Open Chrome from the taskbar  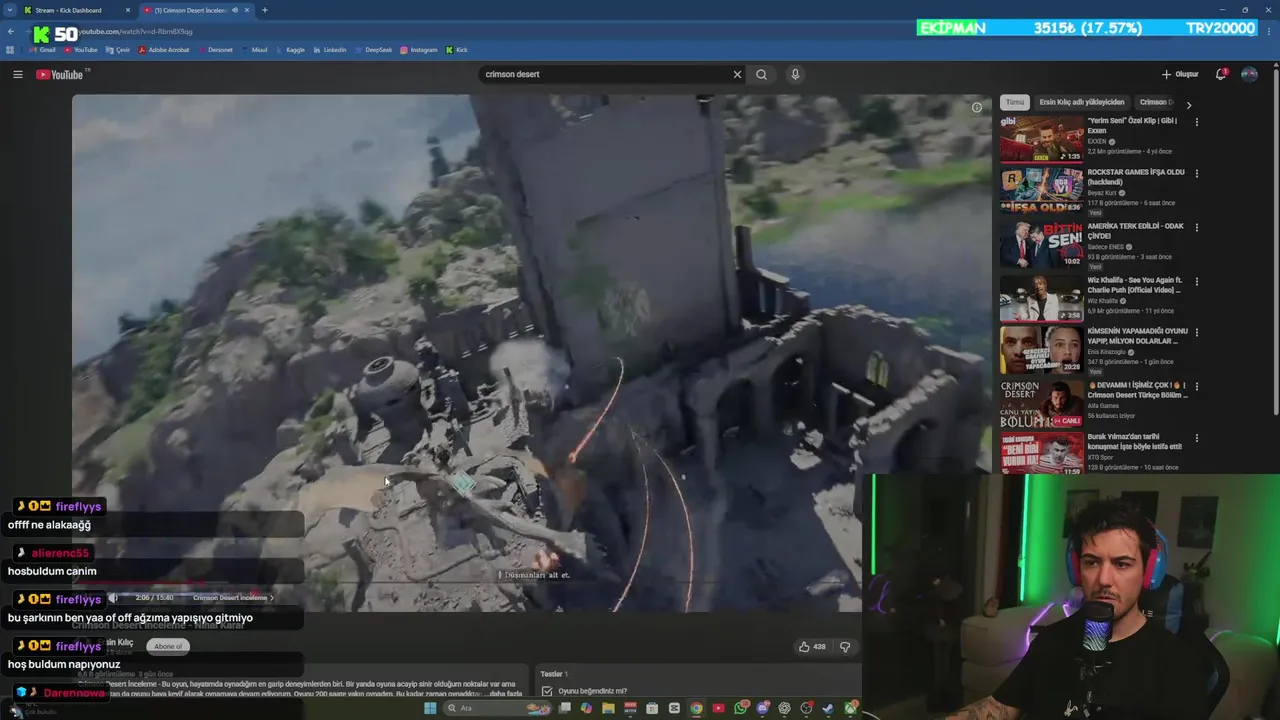(x=696, y=708)
